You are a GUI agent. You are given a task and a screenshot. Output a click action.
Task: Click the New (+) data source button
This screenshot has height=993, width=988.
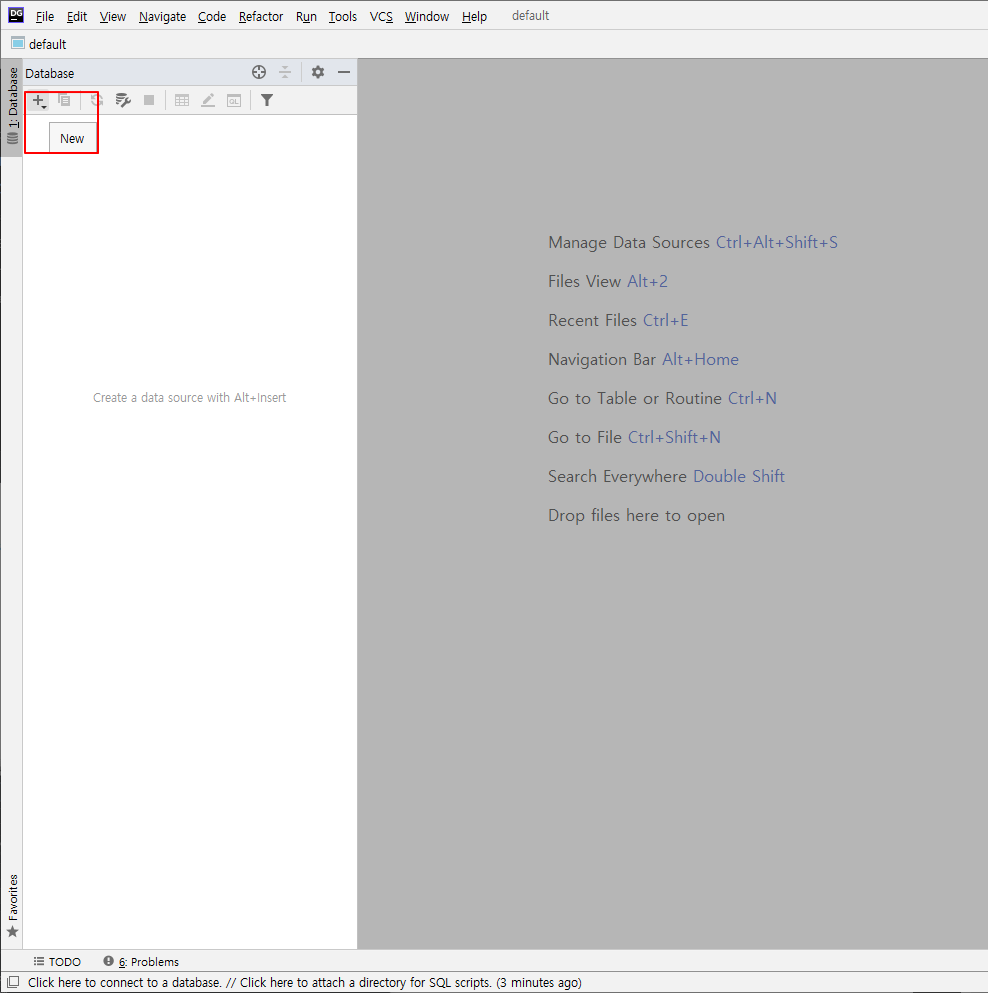[39, 100]
